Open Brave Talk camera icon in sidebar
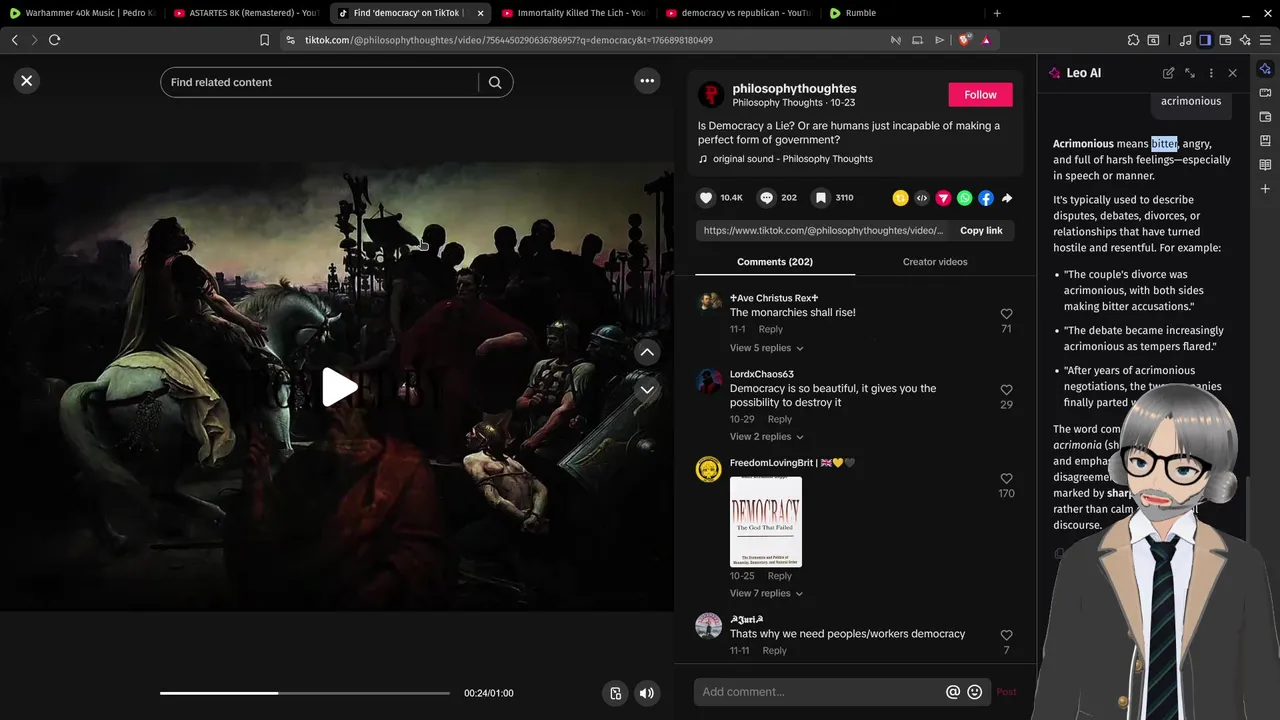 pos(1265,93)
